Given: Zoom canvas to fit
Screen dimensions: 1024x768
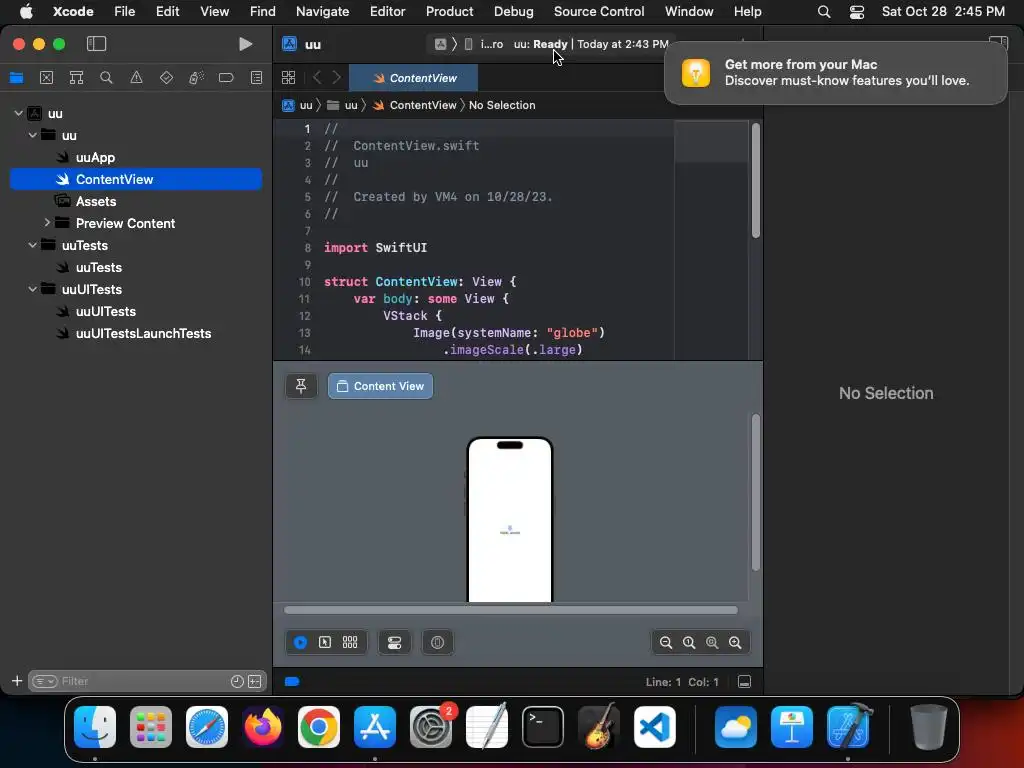Looking at the screenshot, I should [712, 643].
